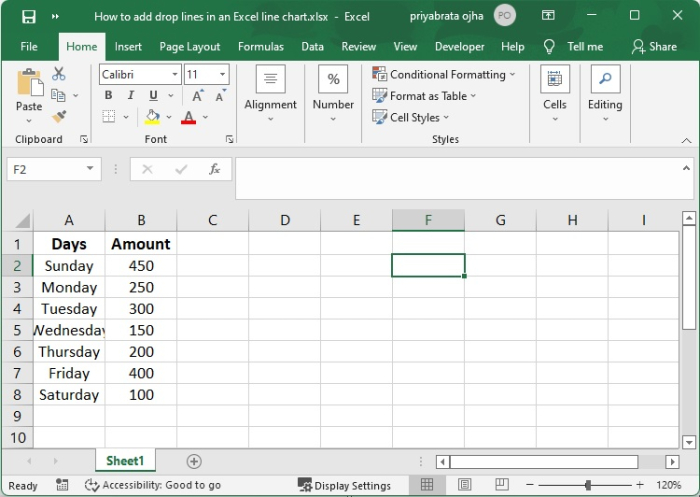
Task: Select cell B2 containing 450
Action: (x=141, y=266)
